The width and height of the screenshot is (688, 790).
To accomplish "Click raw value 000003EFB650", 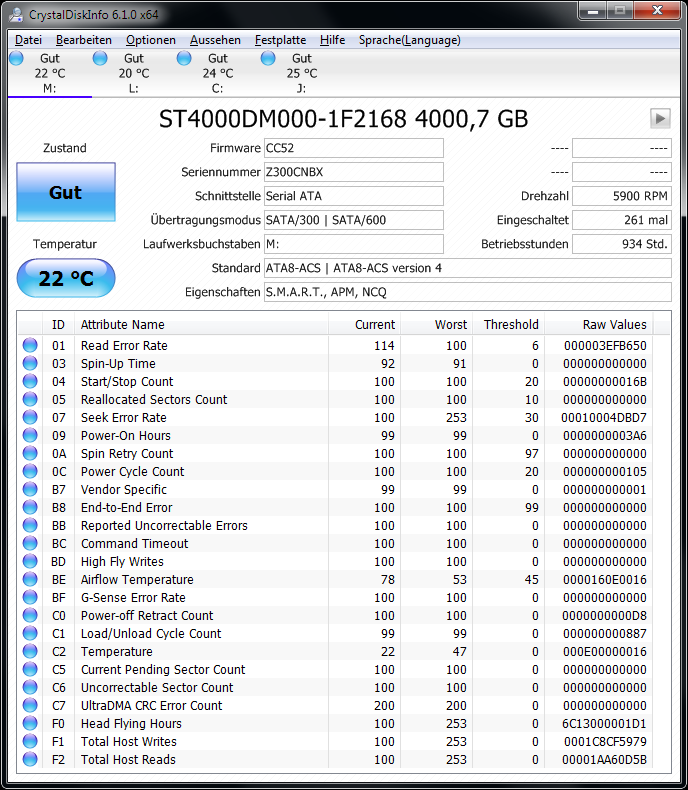I will point(605,346).
